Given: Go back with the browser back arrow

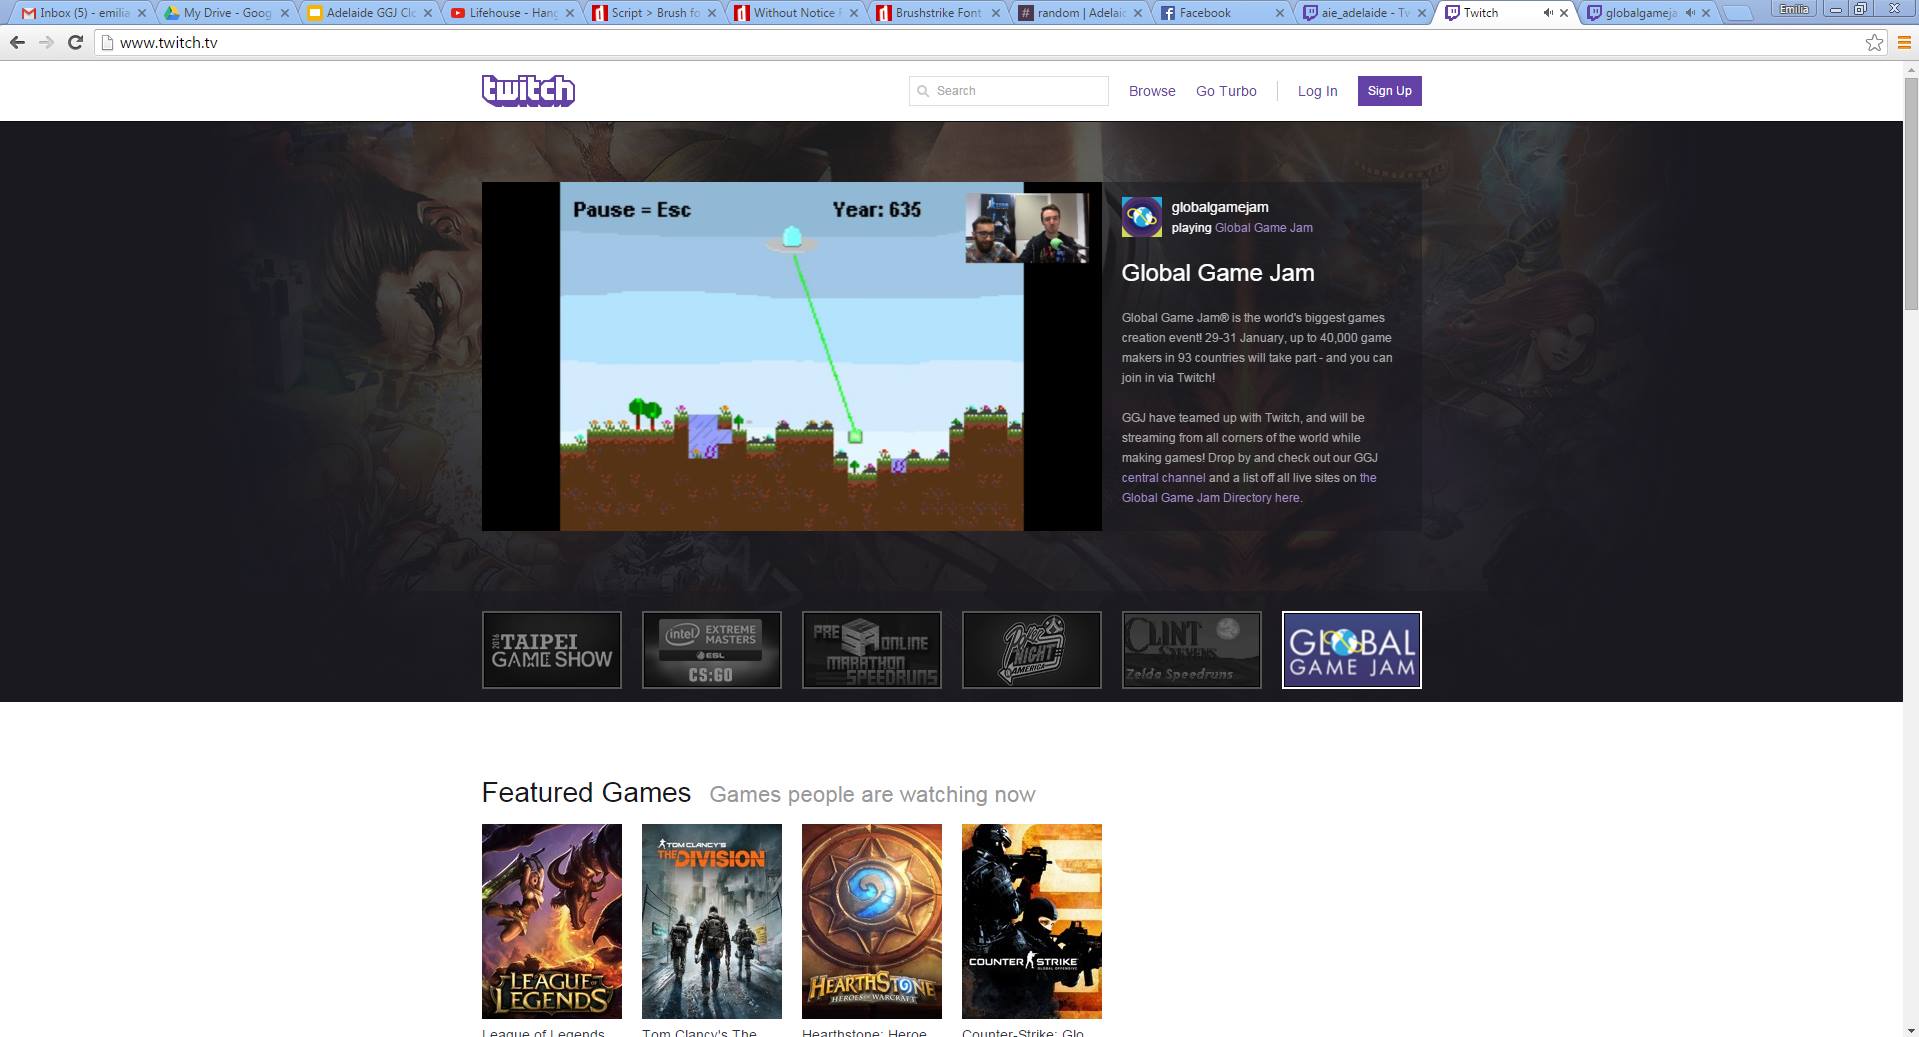Looking at the screenshot, I should (x=17, y=43).
